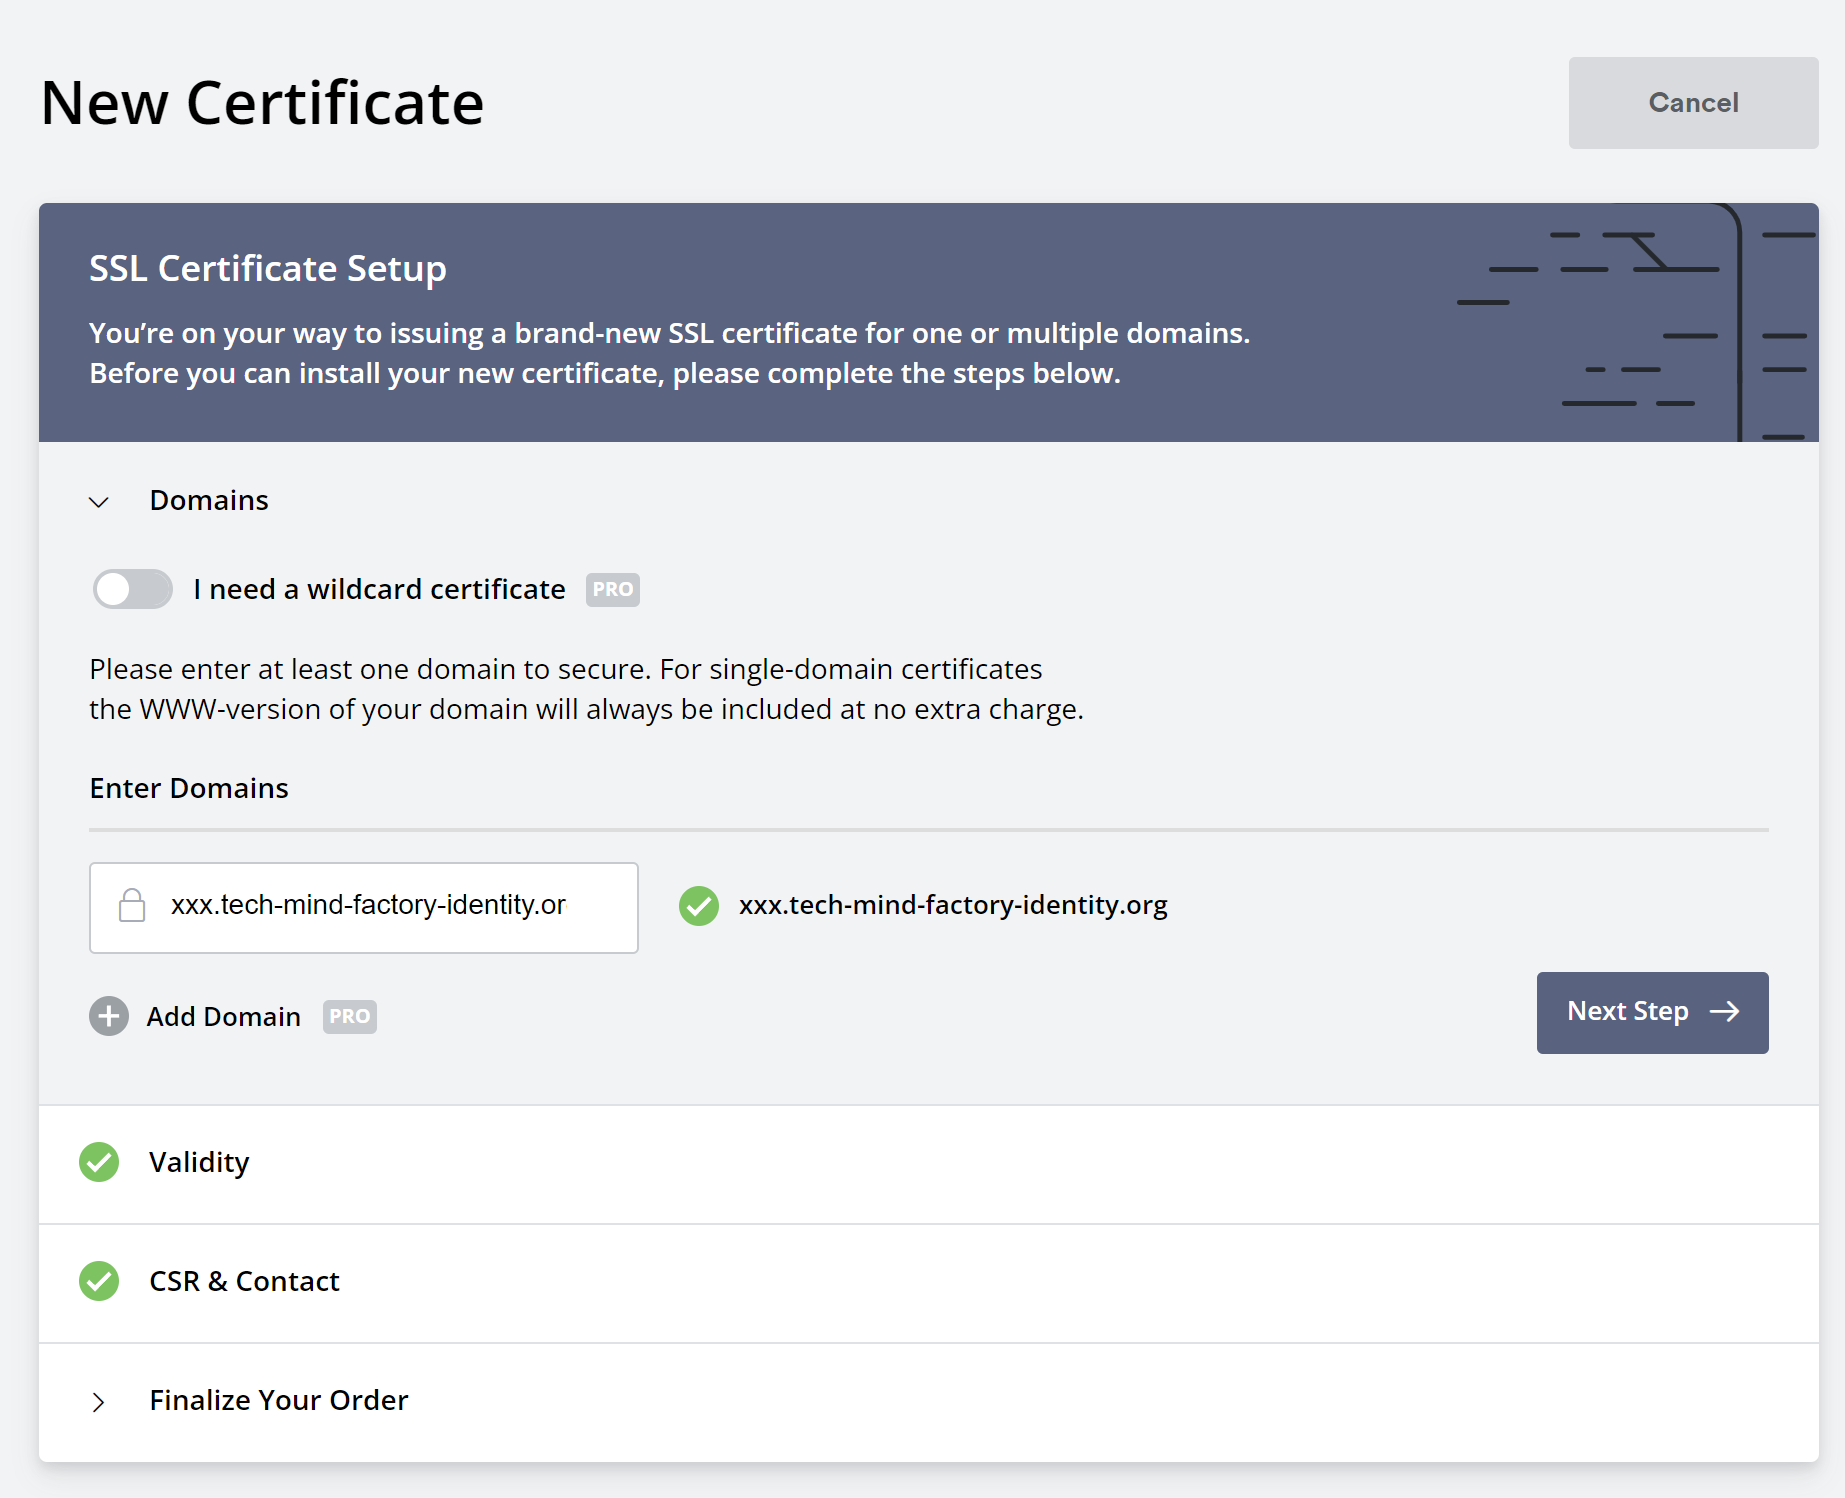
Task: Click the Cancel button
Action: coord(1693,103)
